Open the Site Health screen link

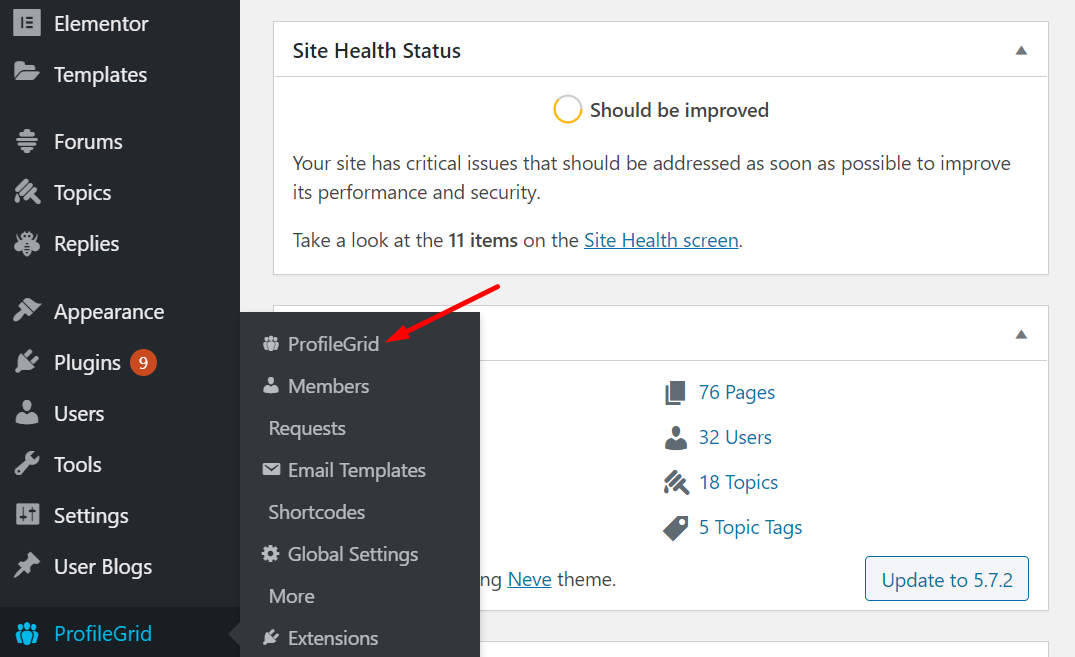tap(660, 240)
